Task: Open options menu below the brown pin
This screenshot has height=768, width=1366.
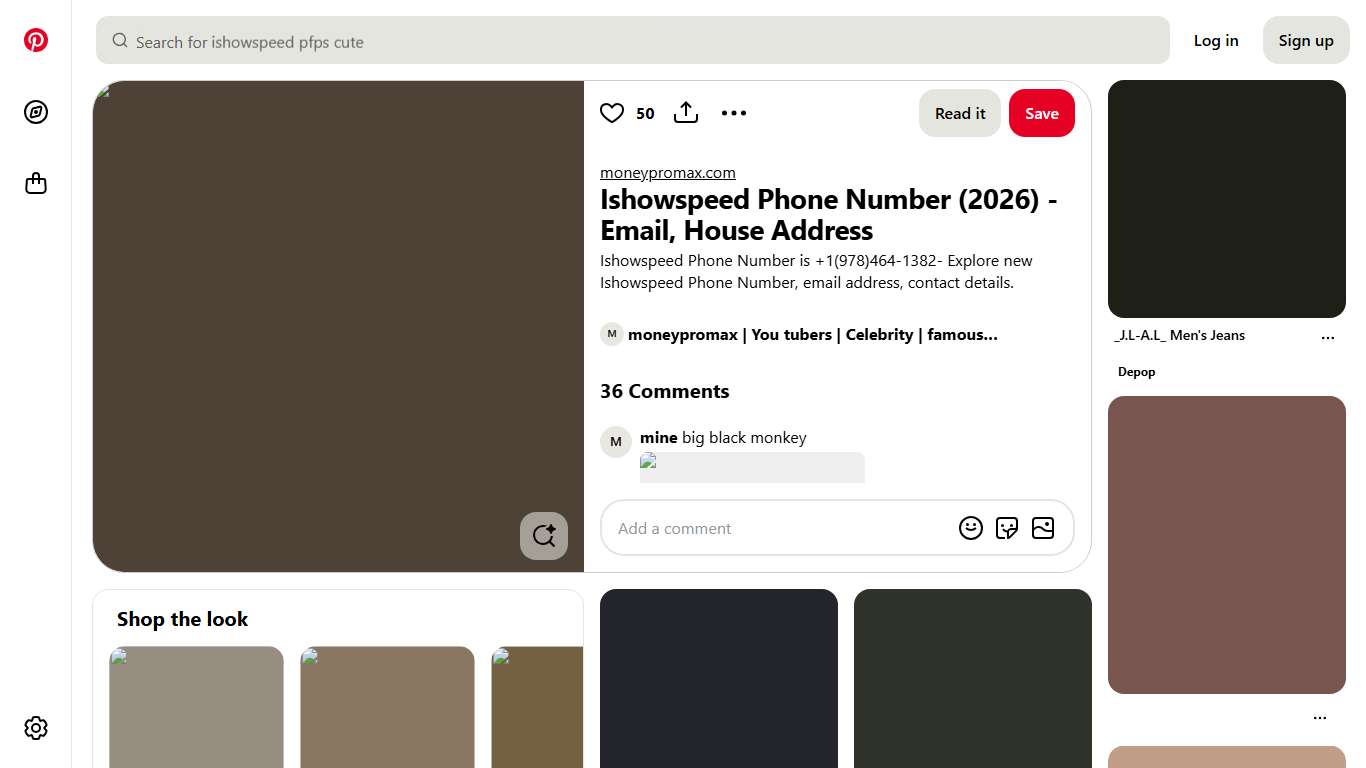Action: (x=1320, y=716)
